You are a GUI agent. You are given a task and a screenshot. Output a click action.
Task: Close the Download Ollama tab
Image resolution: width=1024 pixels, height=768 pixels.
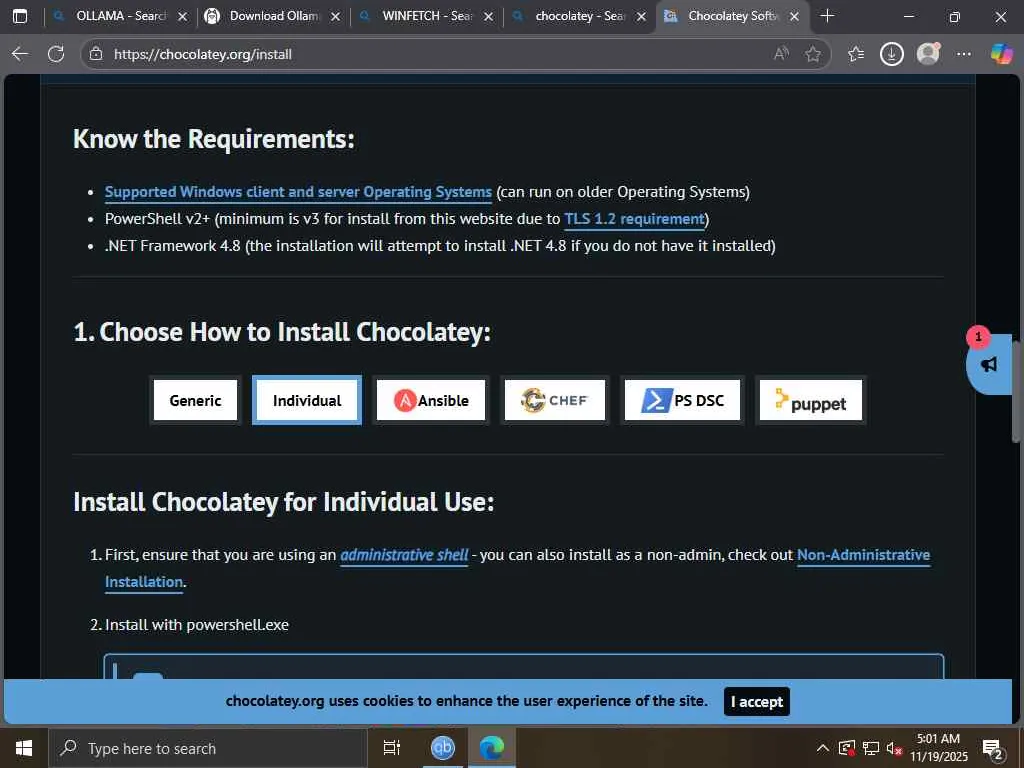336,17
